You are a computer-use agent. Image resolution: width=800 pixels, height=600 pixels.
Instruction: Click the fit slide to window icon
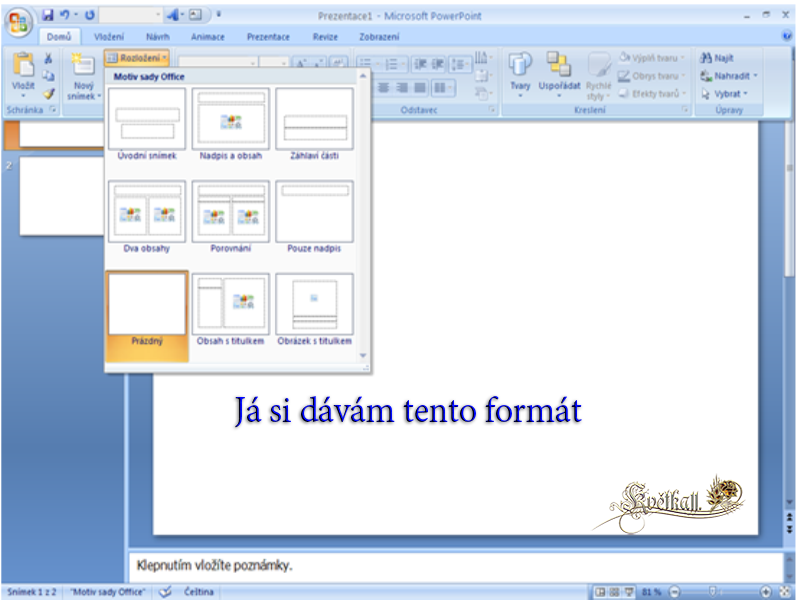(x=786, y=592)
